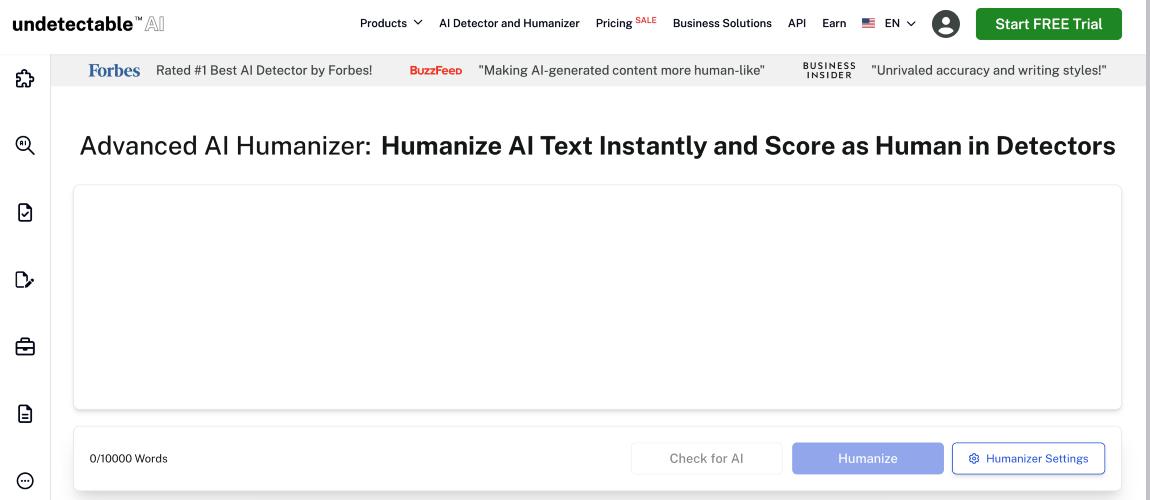Open the API menu link

click(x=796, y=23)
